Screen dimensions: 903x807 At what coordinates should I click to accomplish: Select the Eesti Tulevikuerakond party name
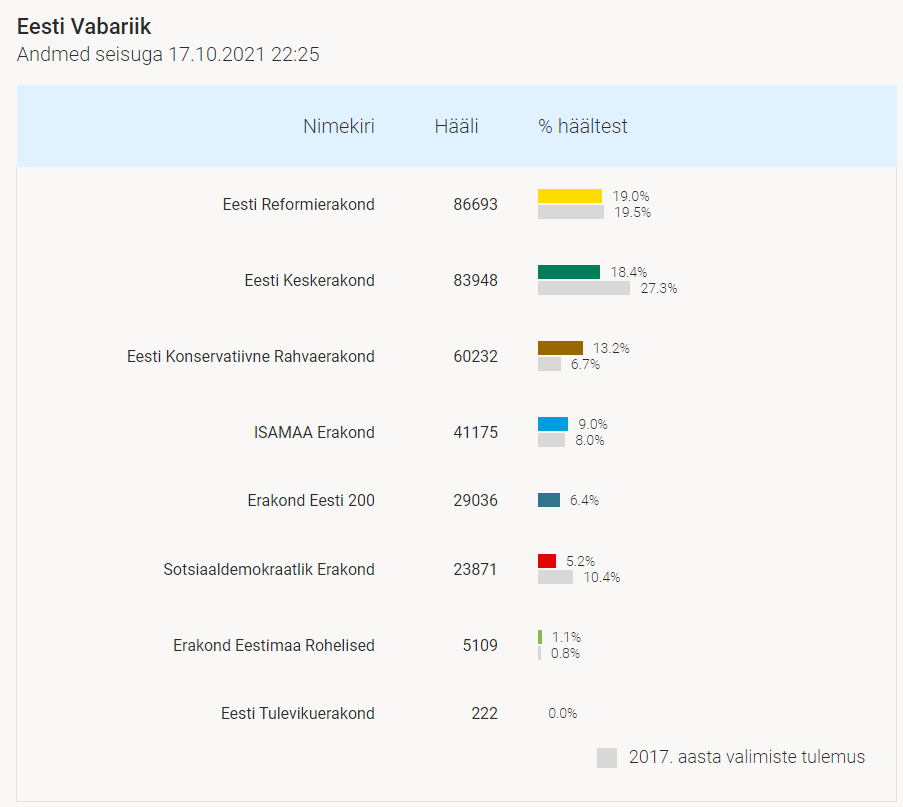coord(298,714)
